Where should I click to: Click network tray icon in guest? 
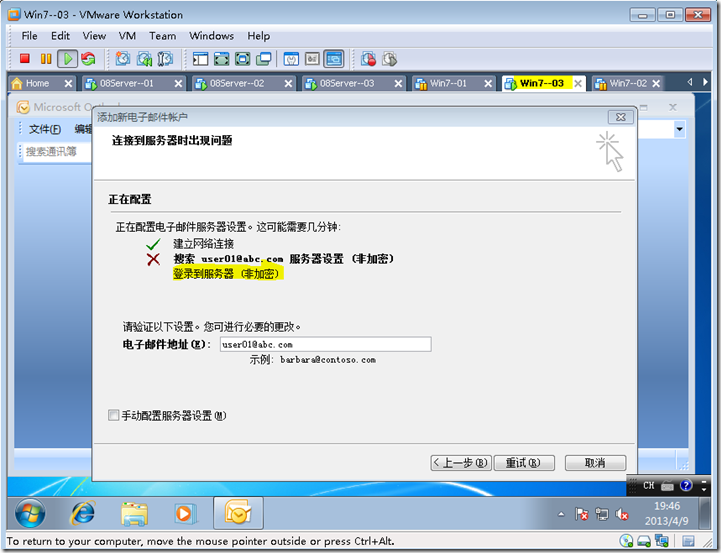(x=601, y=514)
